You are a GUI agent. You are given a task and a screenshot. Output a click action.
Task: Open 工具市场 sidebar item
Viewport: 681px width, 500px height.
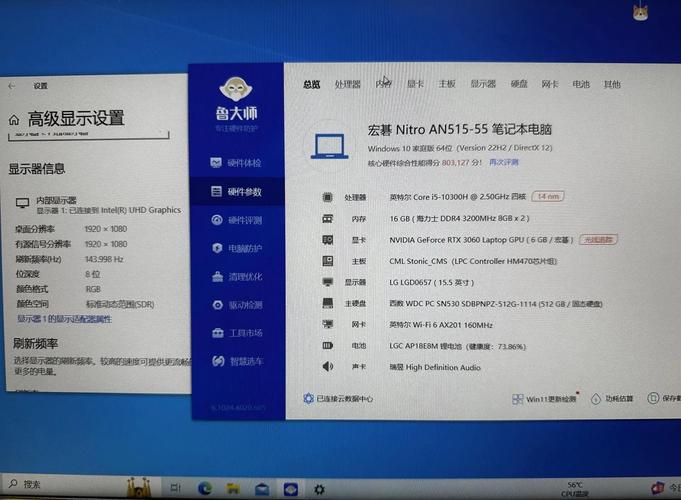[x=238, y=333]
